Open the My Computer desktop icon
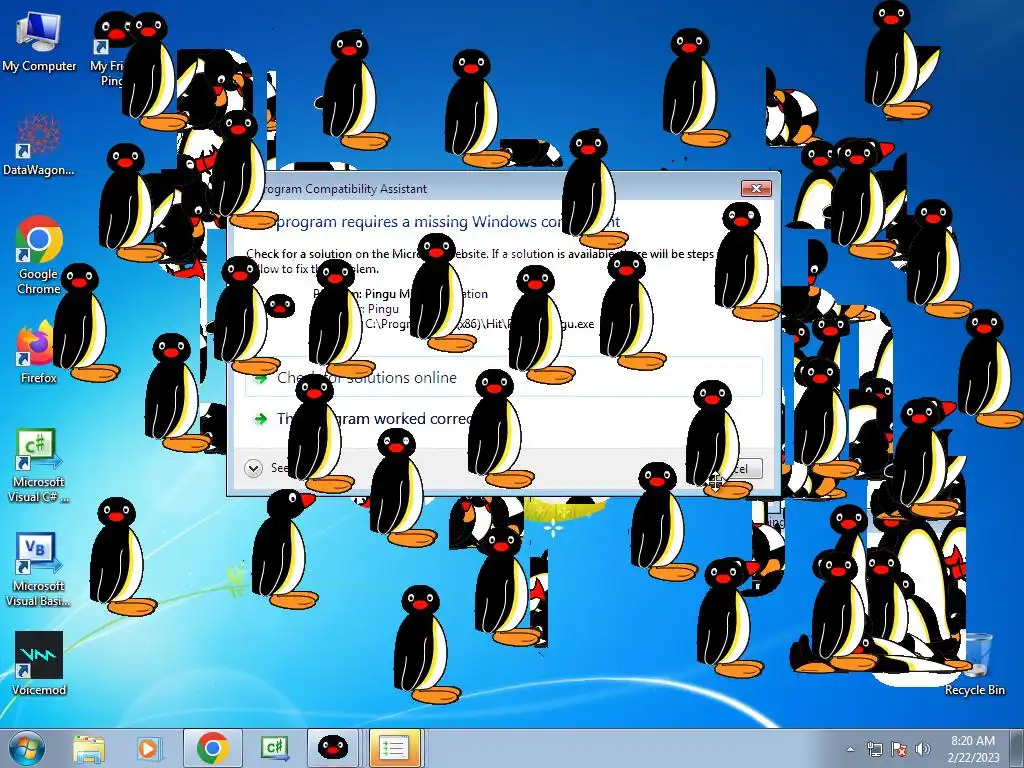Image resolution: width=1024 pixels, height=768 pixels. point(39,42)
